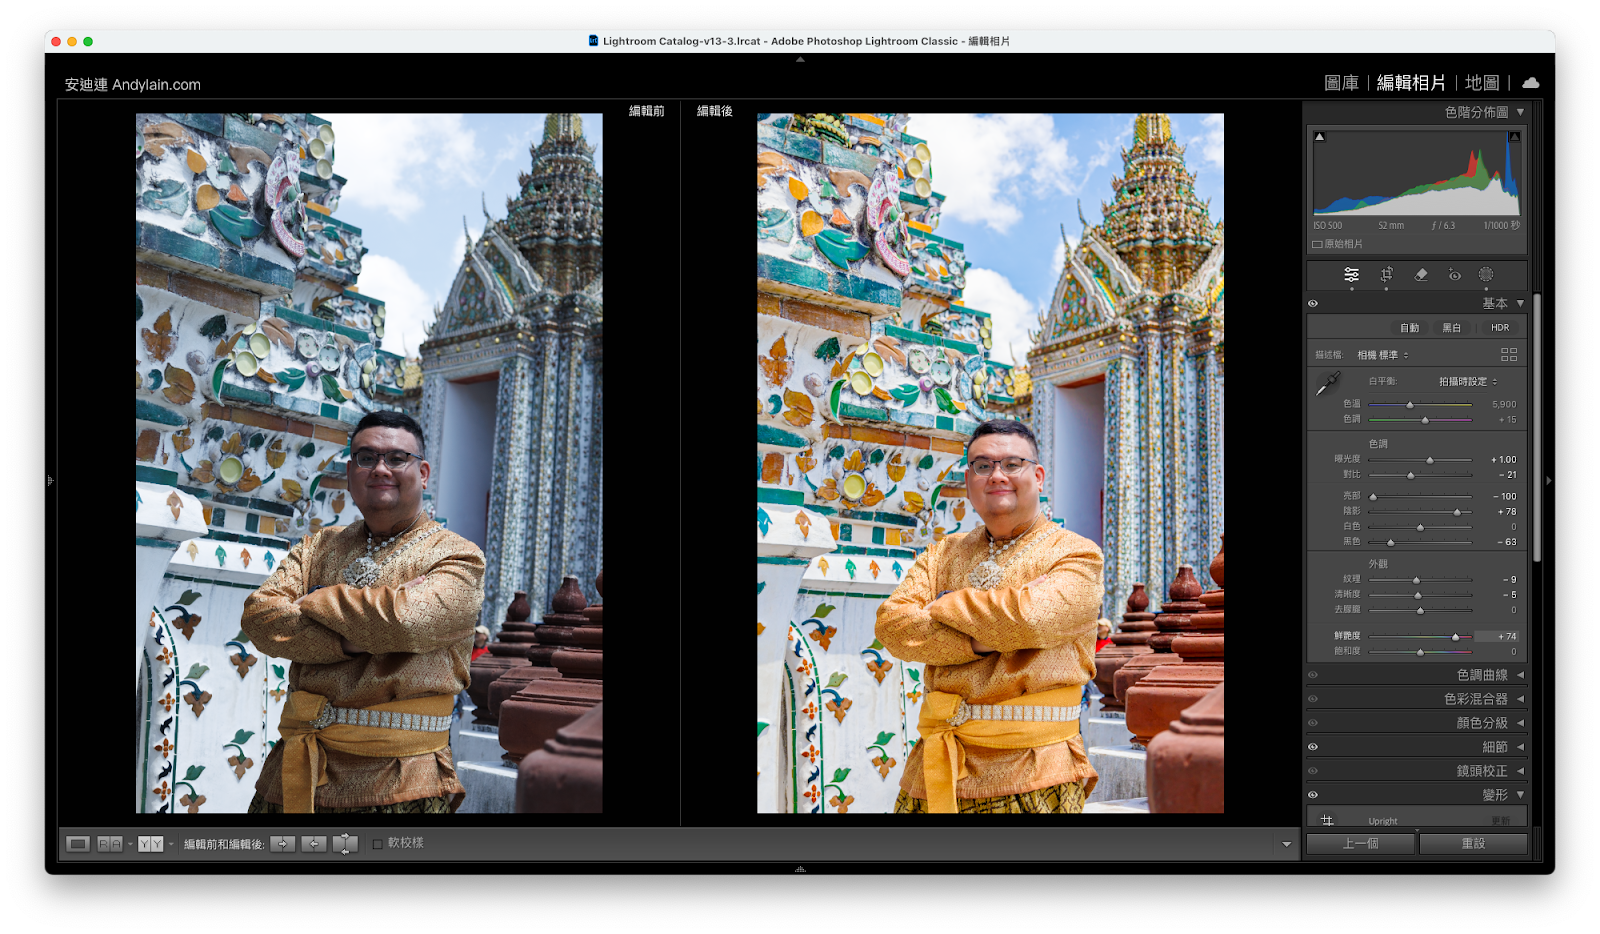Open Before/After layout options arrow

click(171, 844)
